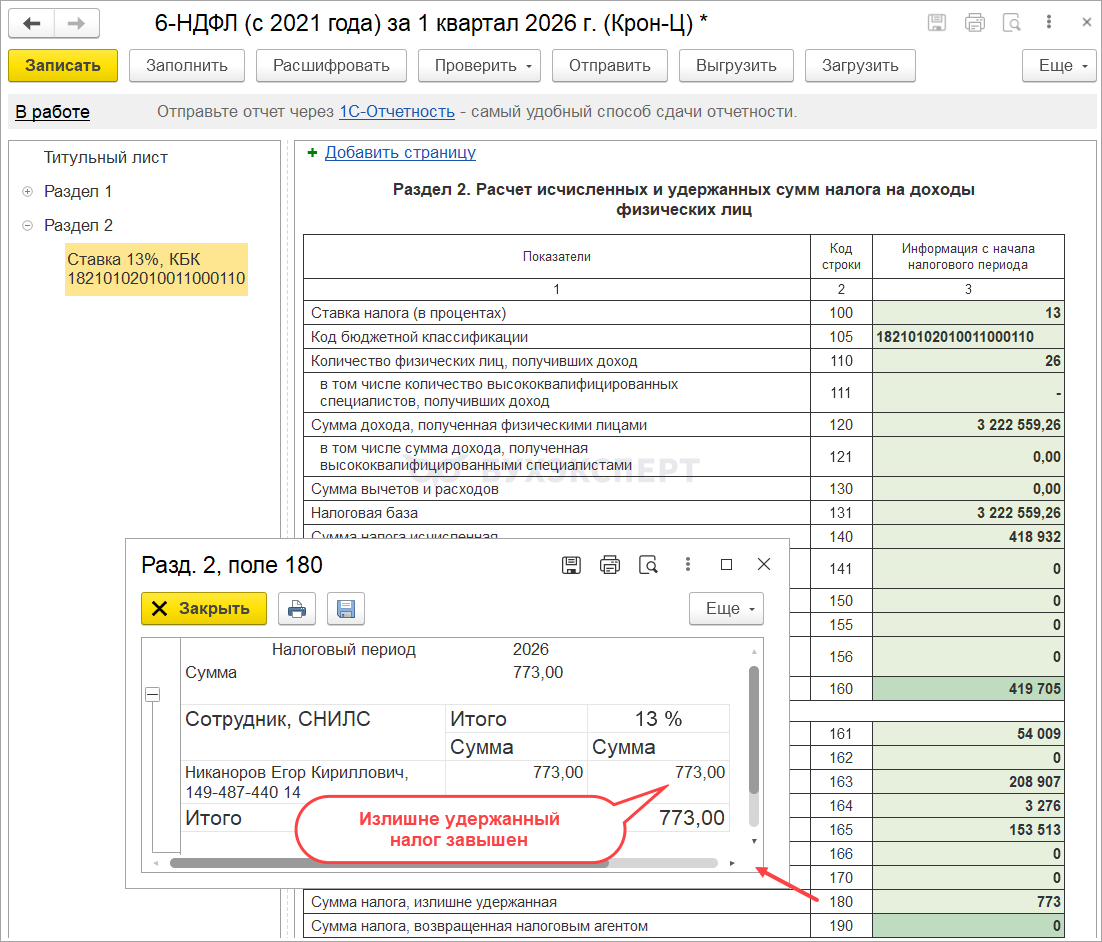Image resolution: width=1102 pixels, height=942 pixels.
Task: Click the printer icon in main title bar
Action: 974,24
